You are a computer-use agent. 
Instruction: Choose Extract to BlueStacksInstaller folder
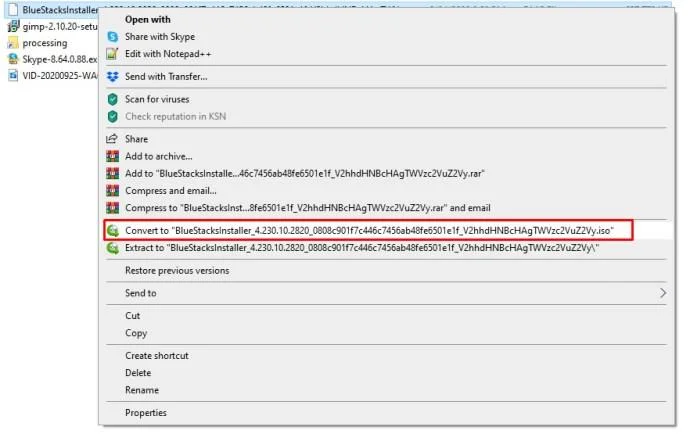pyautogui.click(x=362, y=248)
